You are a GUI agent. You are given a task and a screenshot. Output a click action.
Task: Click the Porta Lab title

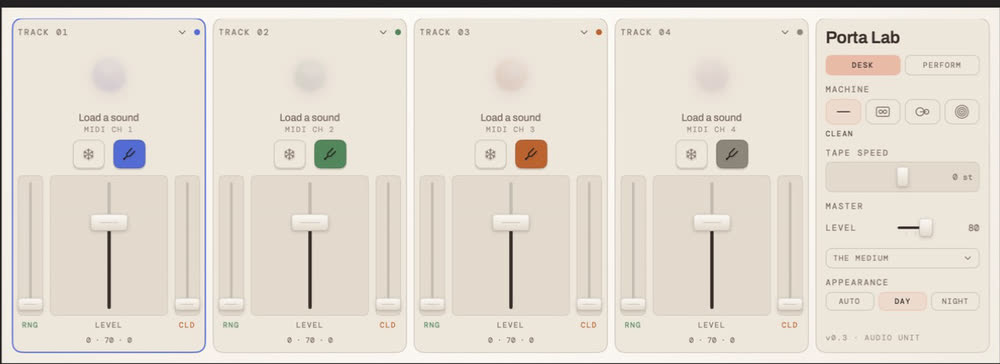(863, 38)
